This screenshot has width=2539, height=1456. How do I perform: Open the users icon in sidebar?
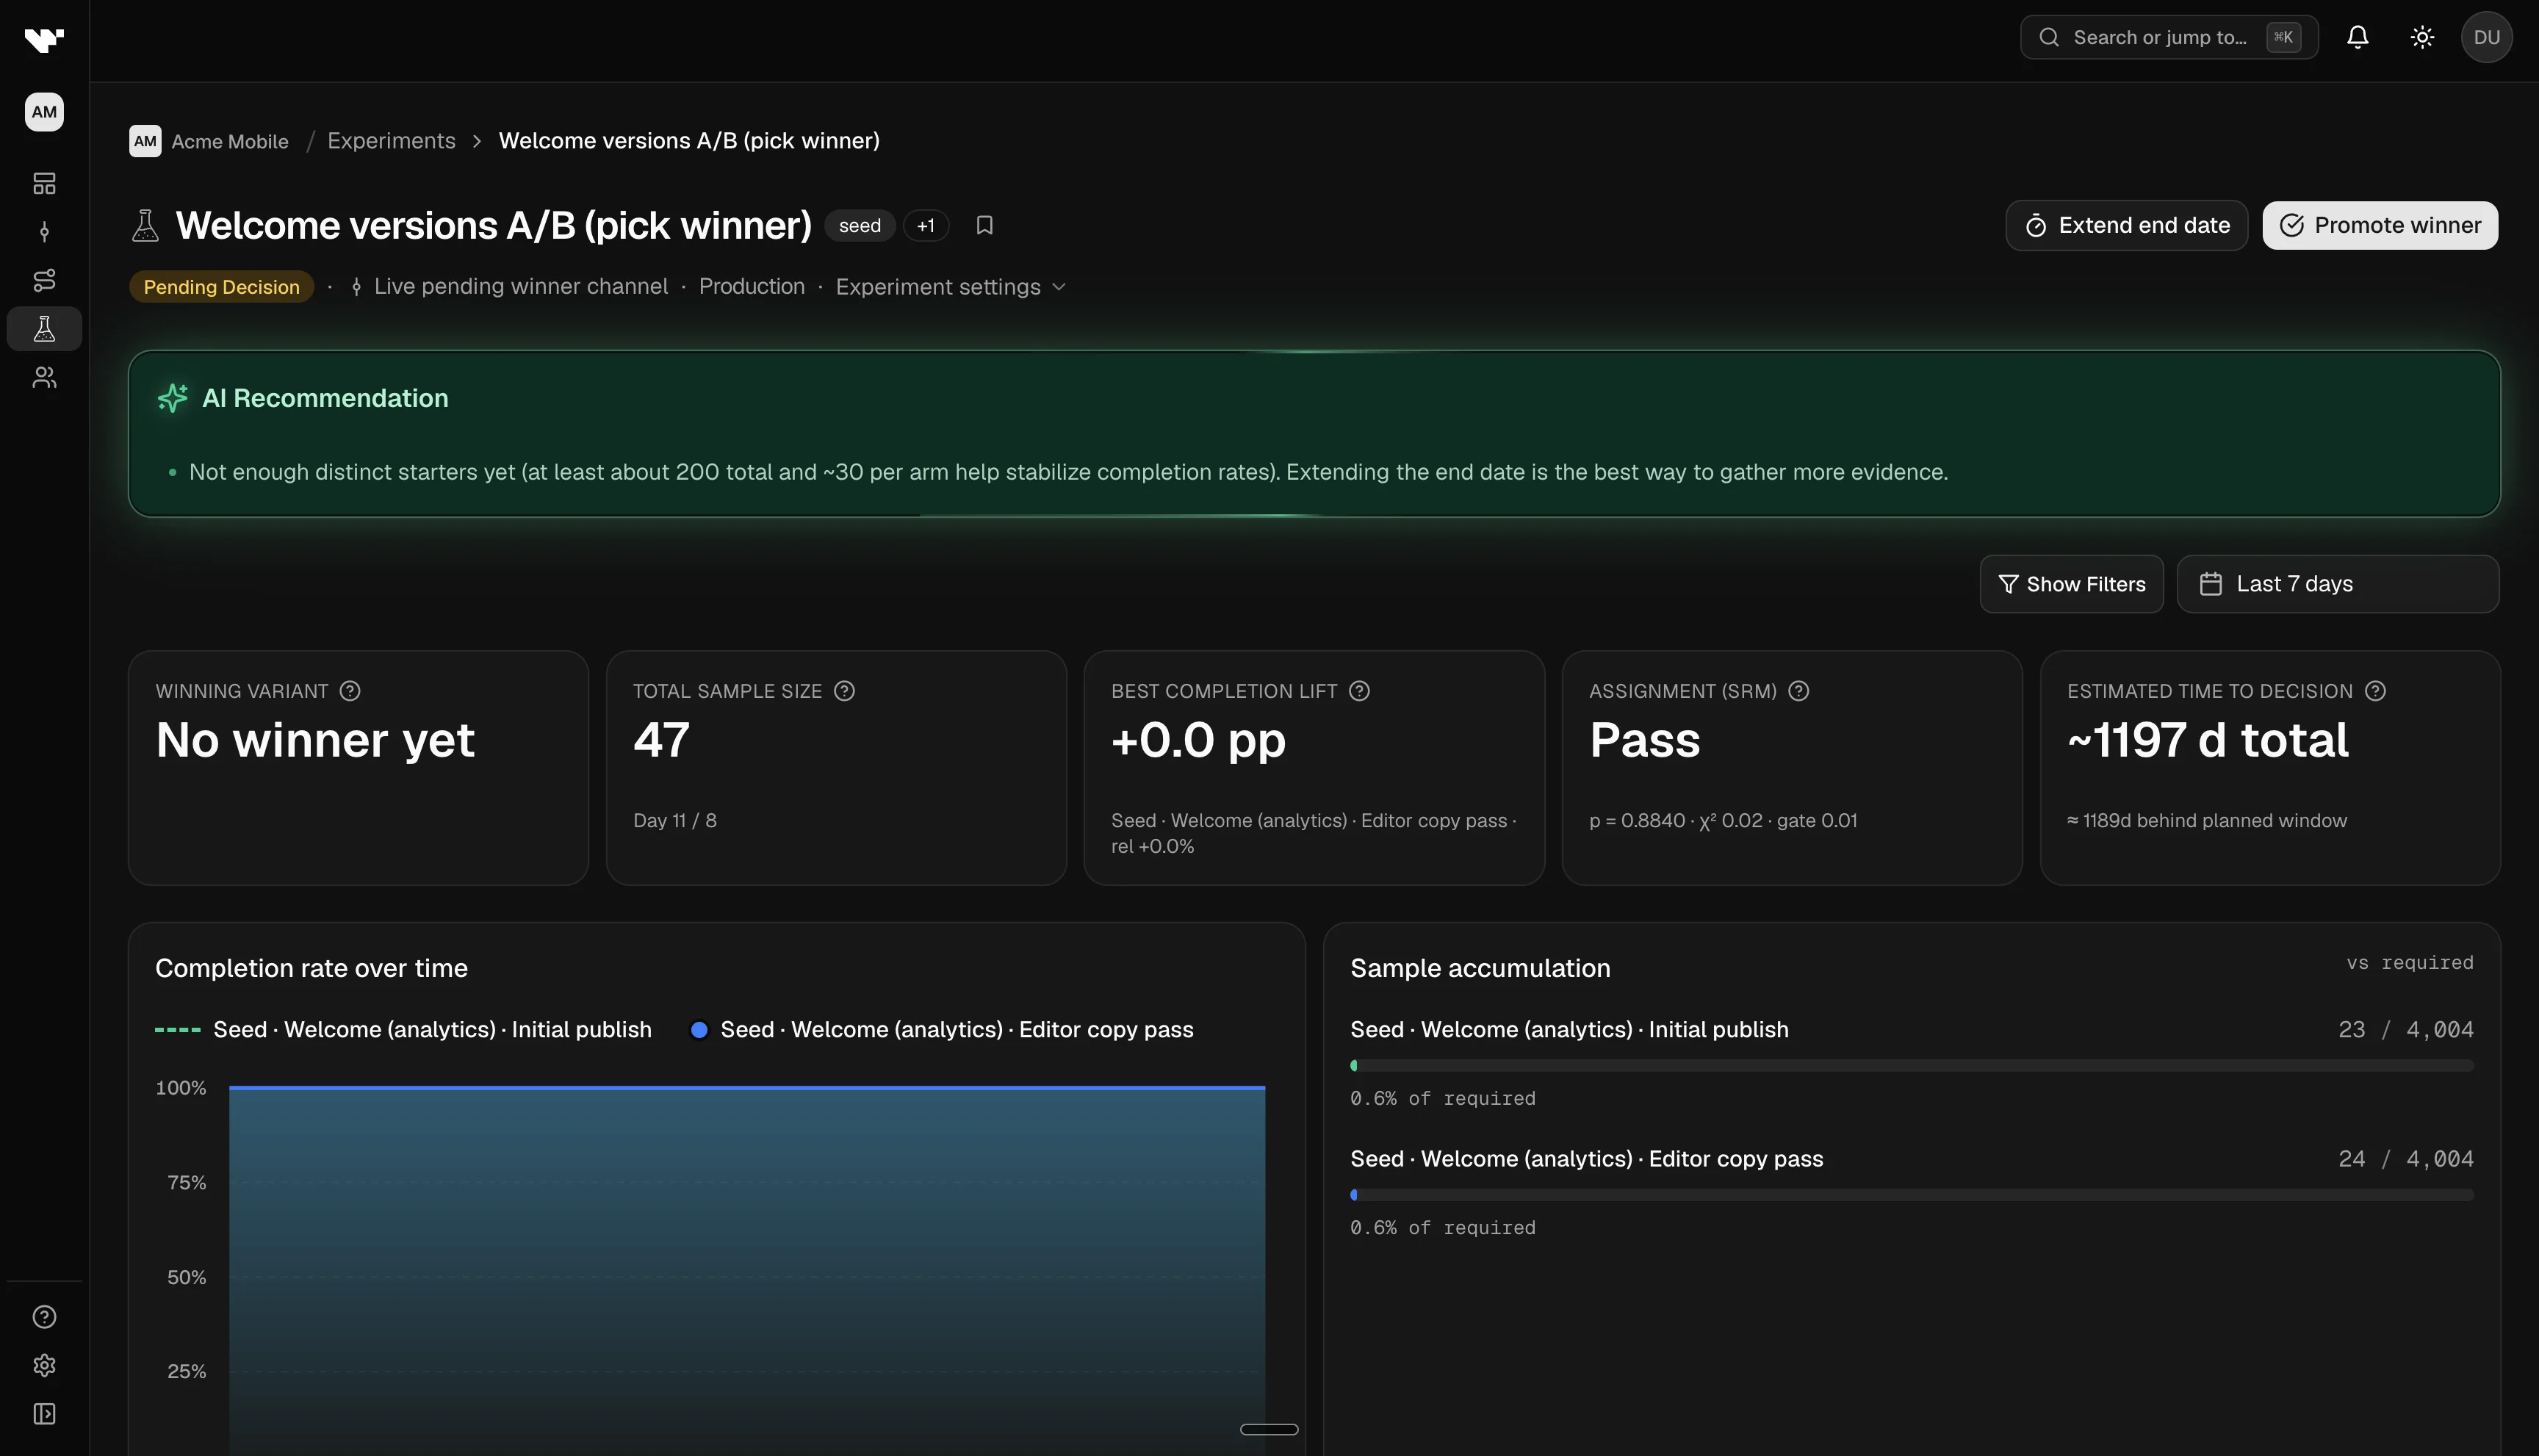[44, 377]
